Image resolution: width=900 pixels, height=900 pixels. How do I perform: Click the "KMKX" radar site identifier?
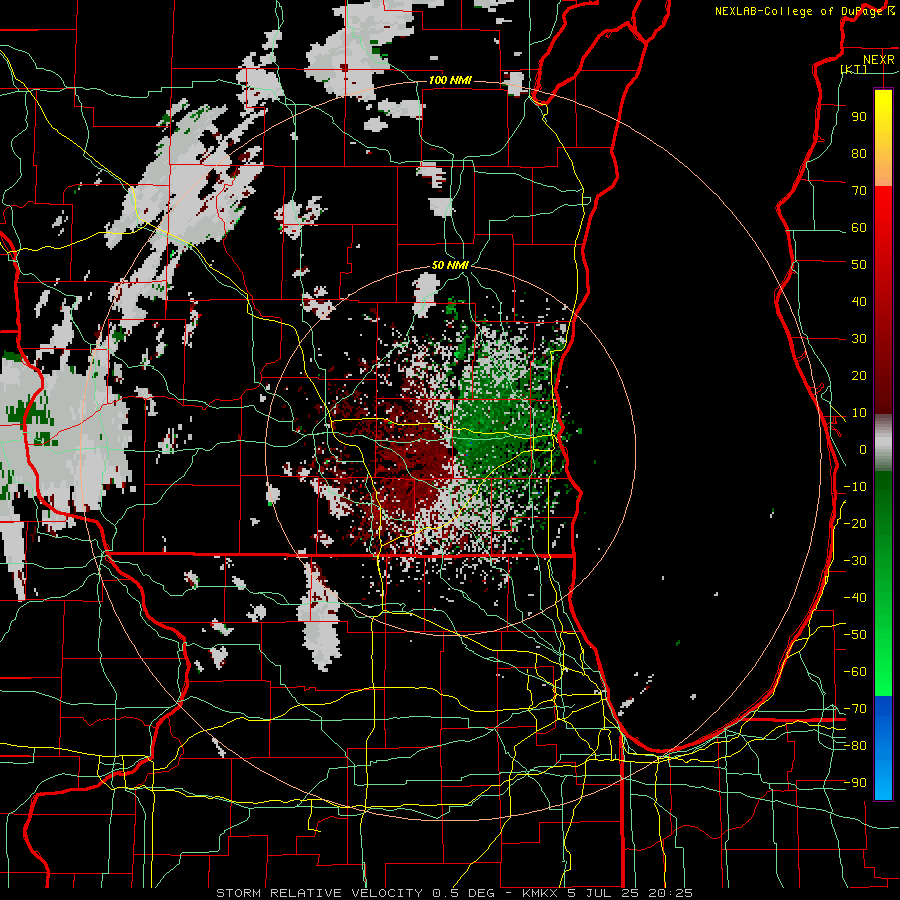point(540,893)
